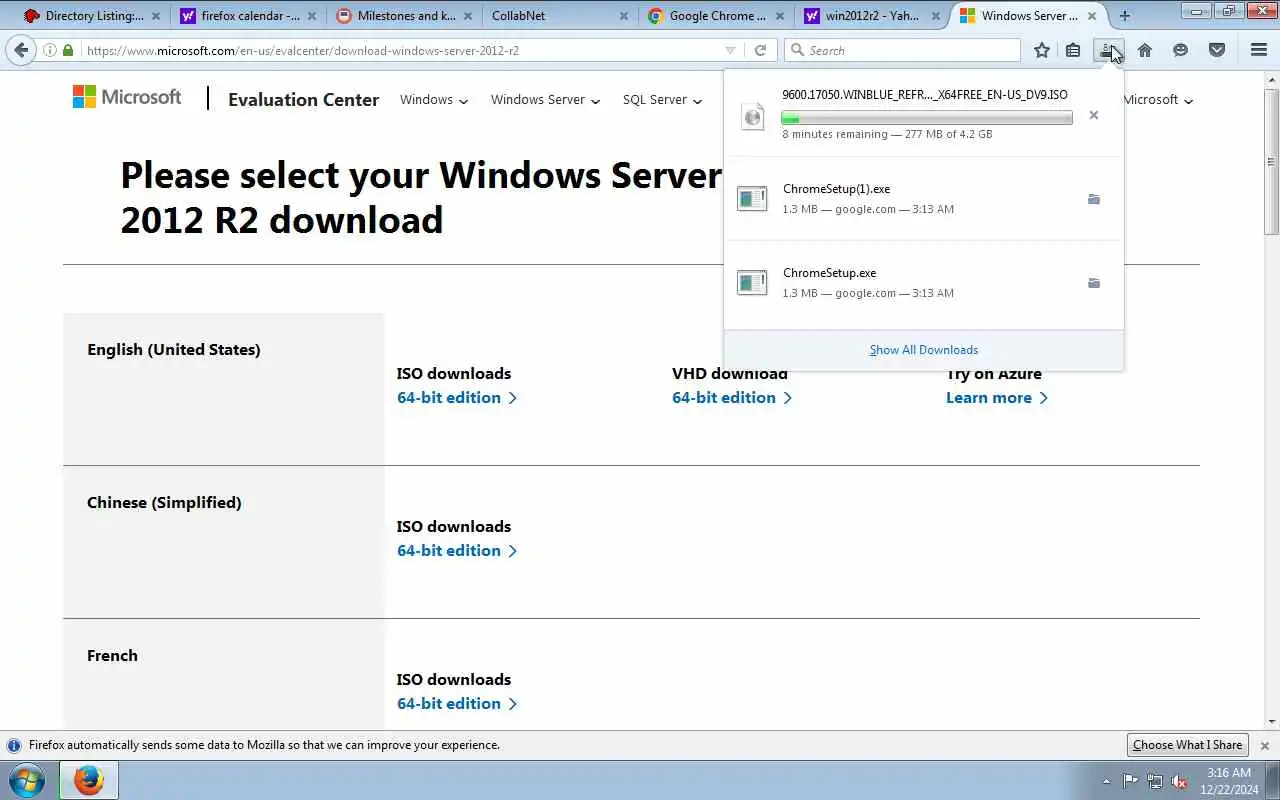1280x800 pixels.
Task: Expand the SQL Server navigation menu
Action: 662,100
